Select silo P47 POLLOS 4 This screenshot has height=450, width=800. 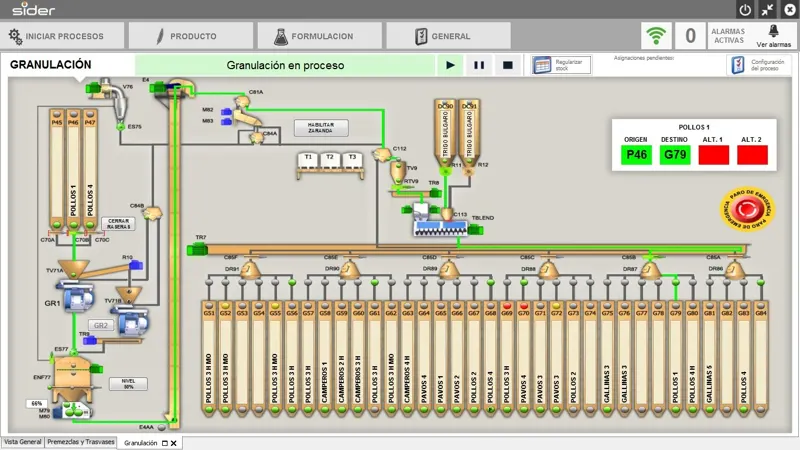pos(90,170)
